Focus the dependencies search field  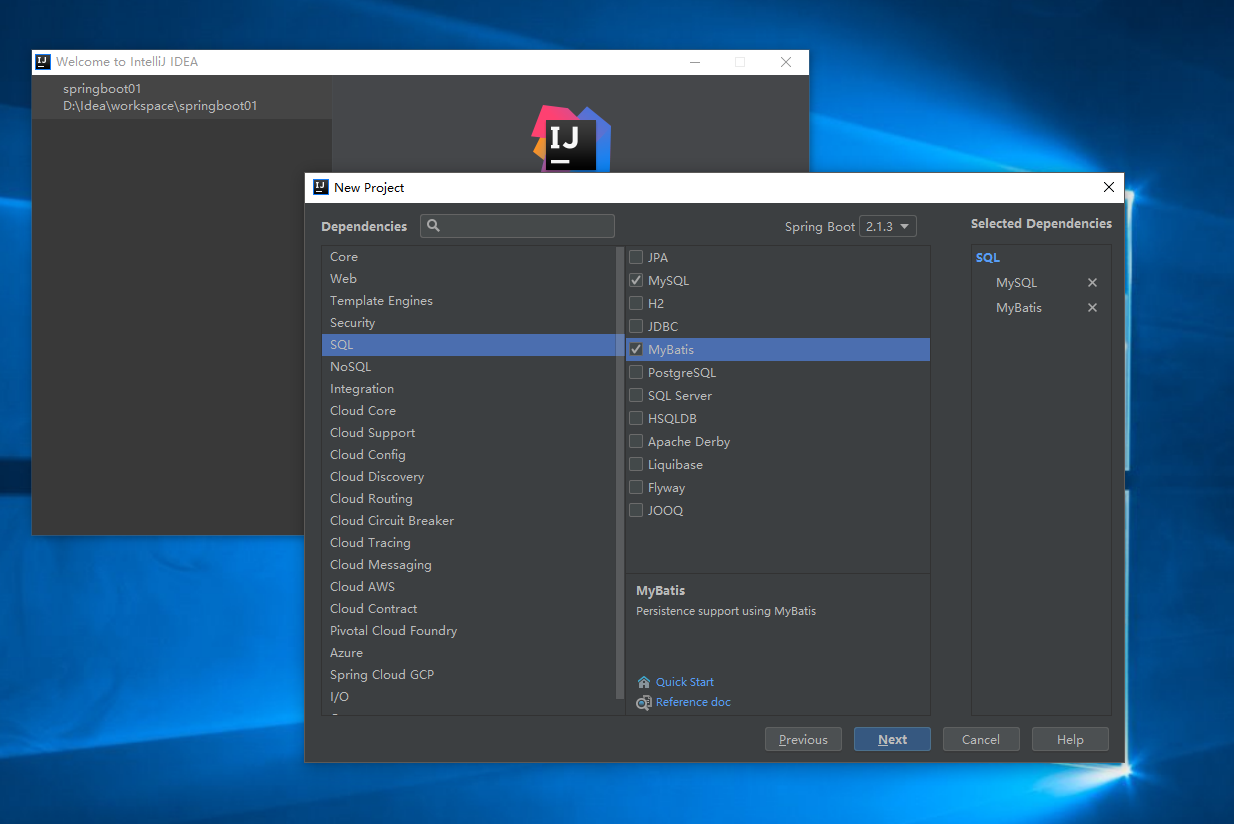(517, 226)
